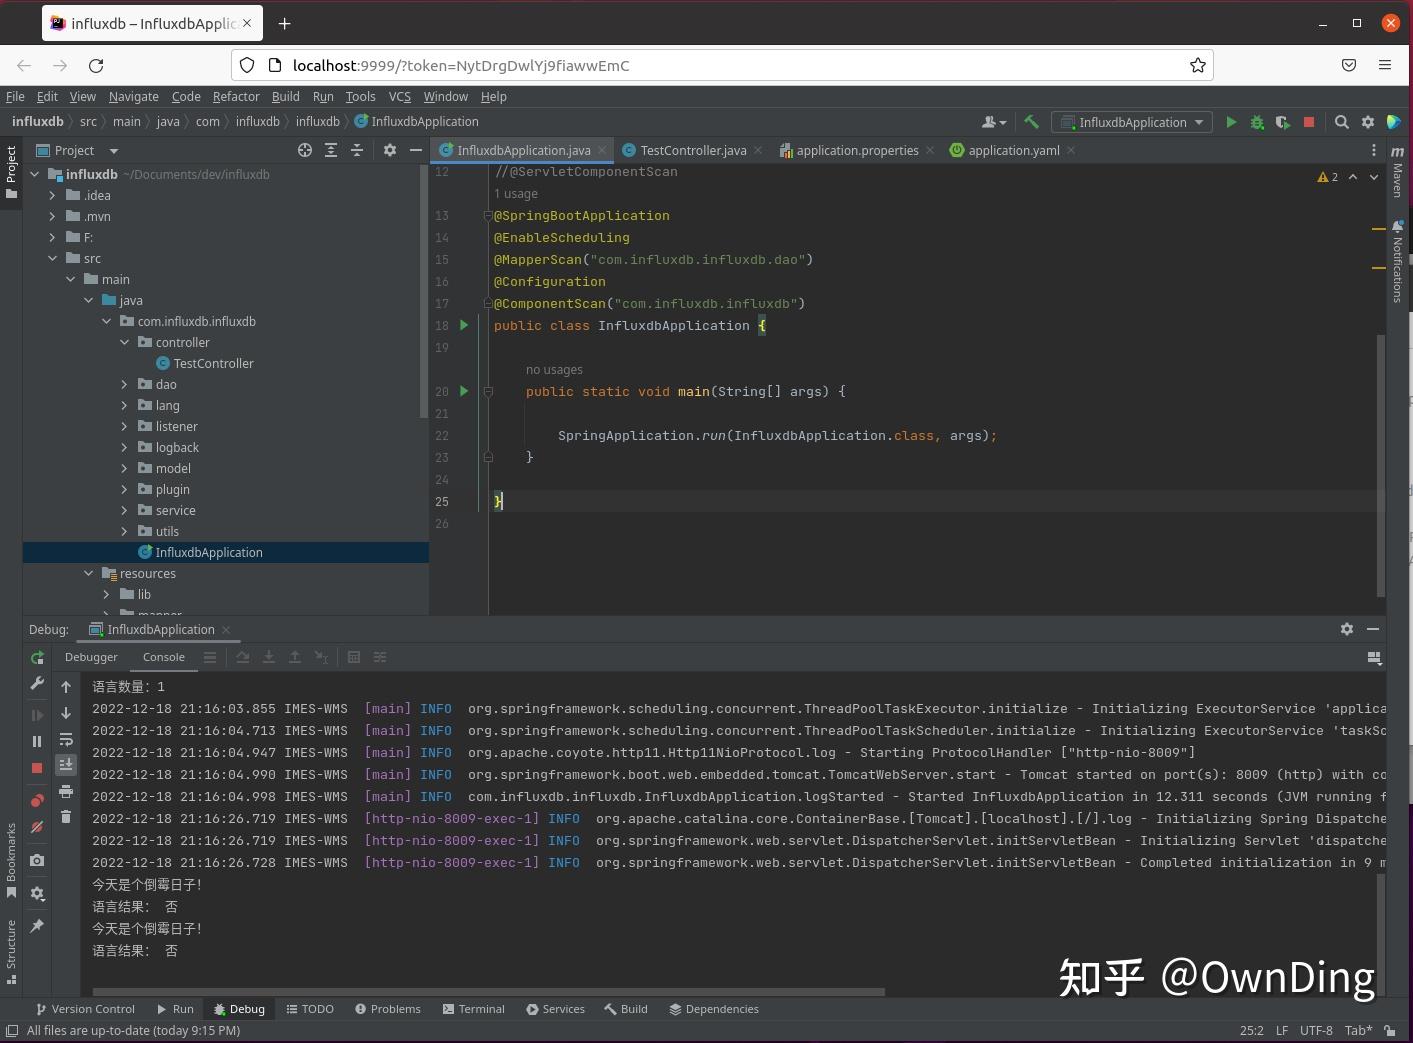This screenshot has height=1043, width=1413.
Task: Locate the opened file in Project tree (crosshair icon)
Action: click(x=305, y=150)
